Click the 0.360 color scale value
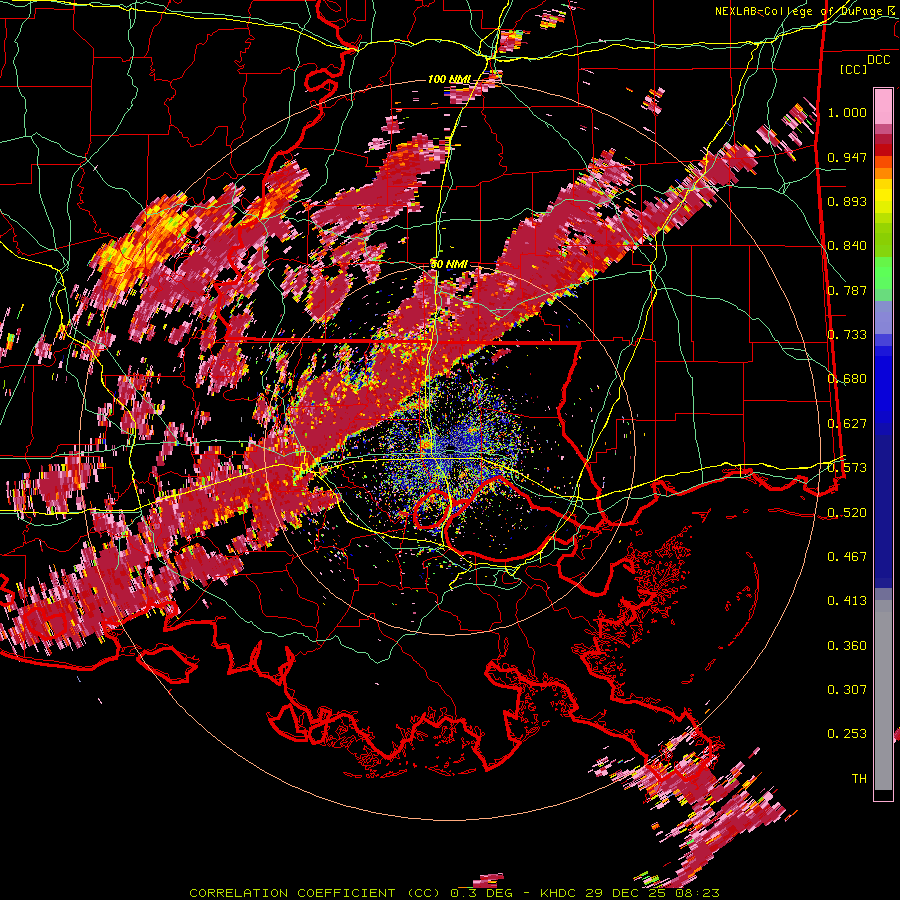This screenshot has height=900, width=900. [847, 645]
